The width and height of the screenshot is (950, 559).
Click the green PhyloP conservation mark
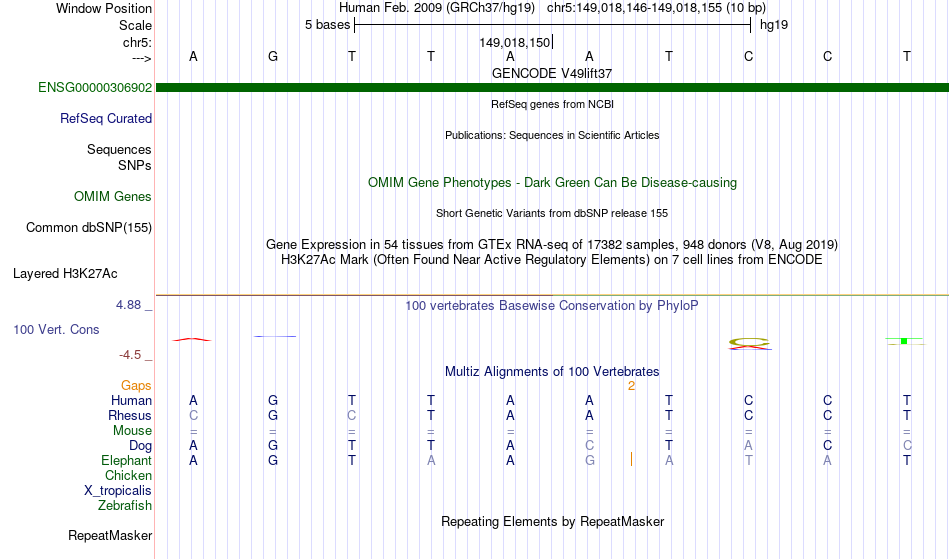[x=904, y=341]
